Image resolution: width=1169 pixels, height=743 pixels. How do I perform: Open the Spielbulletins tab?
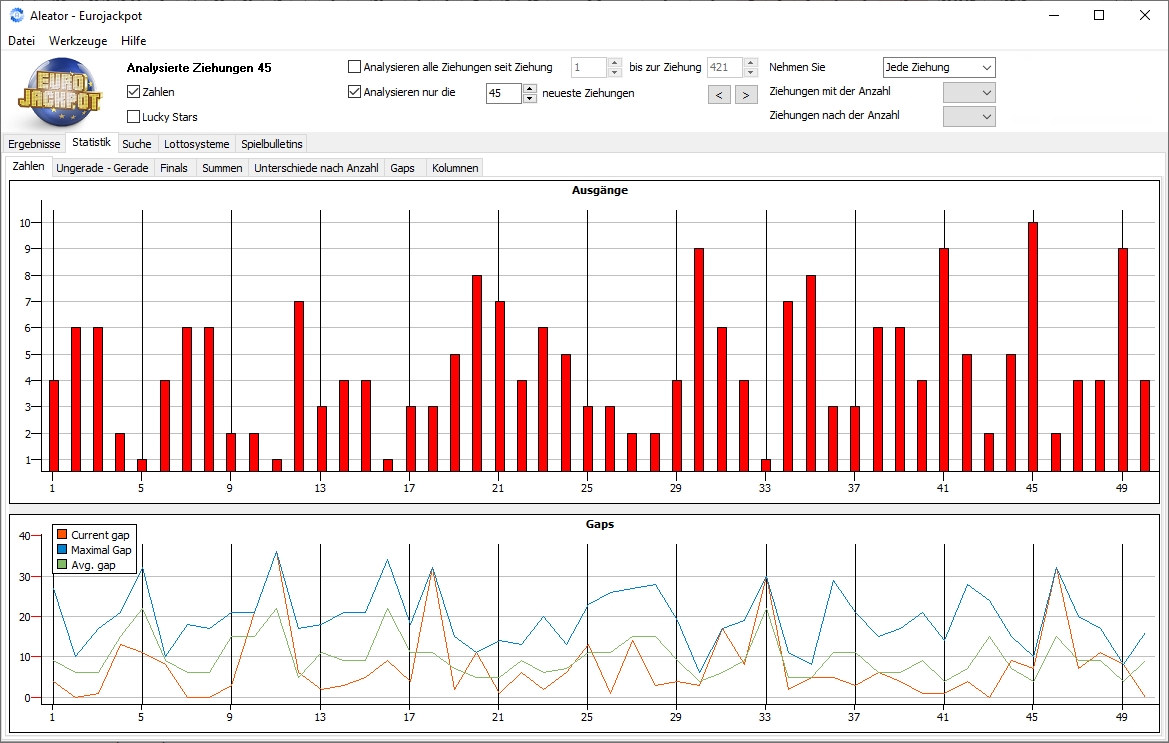(x=271, y=144)
